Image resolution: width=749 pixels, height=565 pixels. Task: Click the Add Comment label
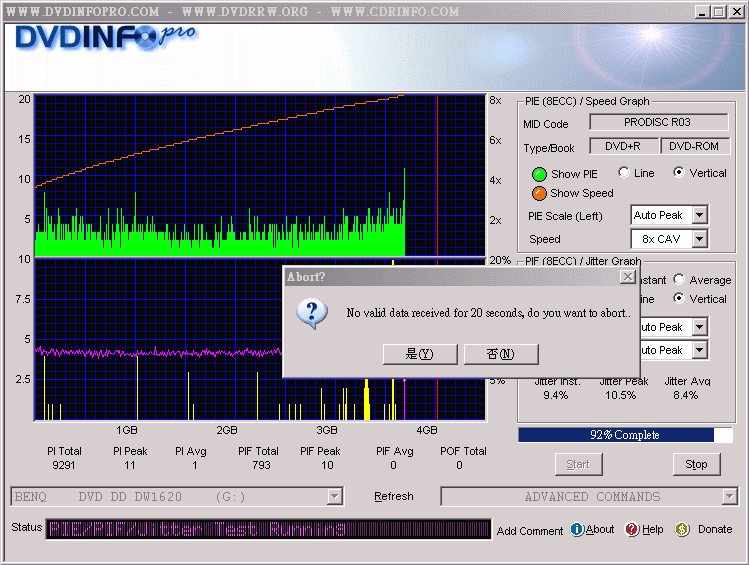(530, 531)
